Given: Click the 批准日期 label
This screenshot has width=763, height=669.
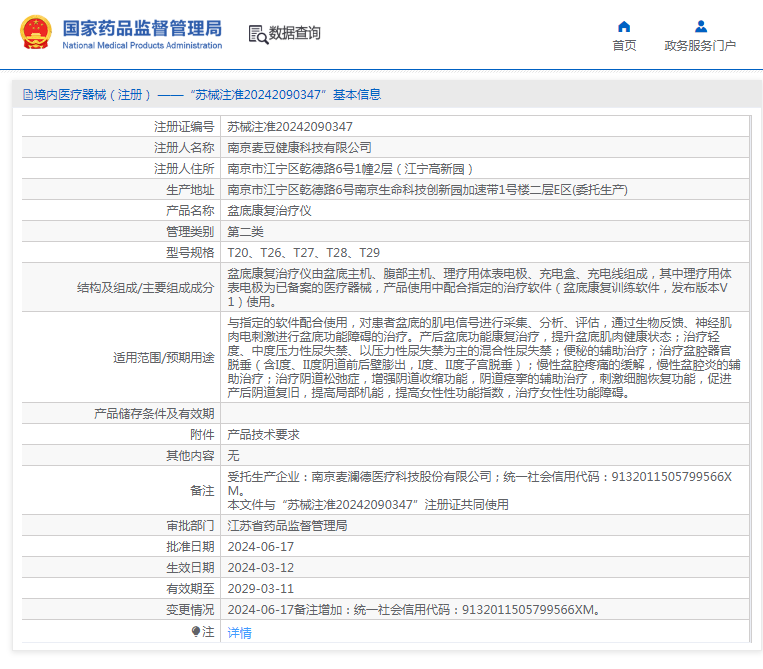Looking at the screenshot, I should pyautogui.click(x=190, y=546).
